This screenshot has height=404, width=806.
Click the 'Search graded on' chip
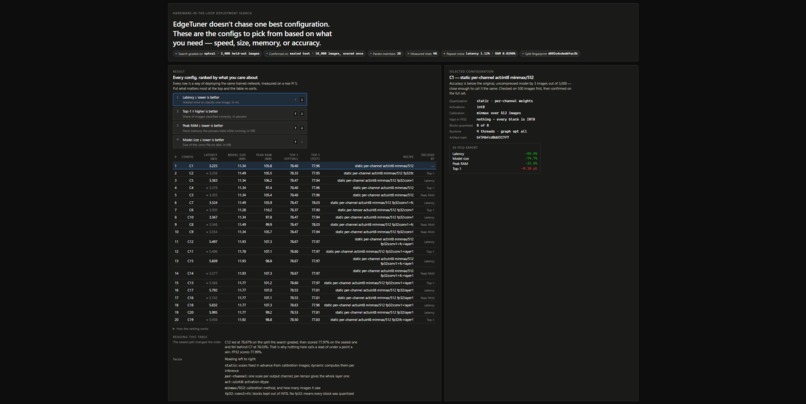point(217,53)
